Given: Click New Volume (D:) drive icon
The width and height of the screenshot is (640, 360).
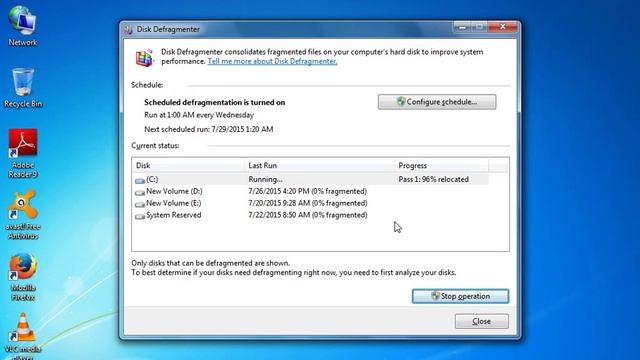Looking at the screenshot, I should pos(140,192).
